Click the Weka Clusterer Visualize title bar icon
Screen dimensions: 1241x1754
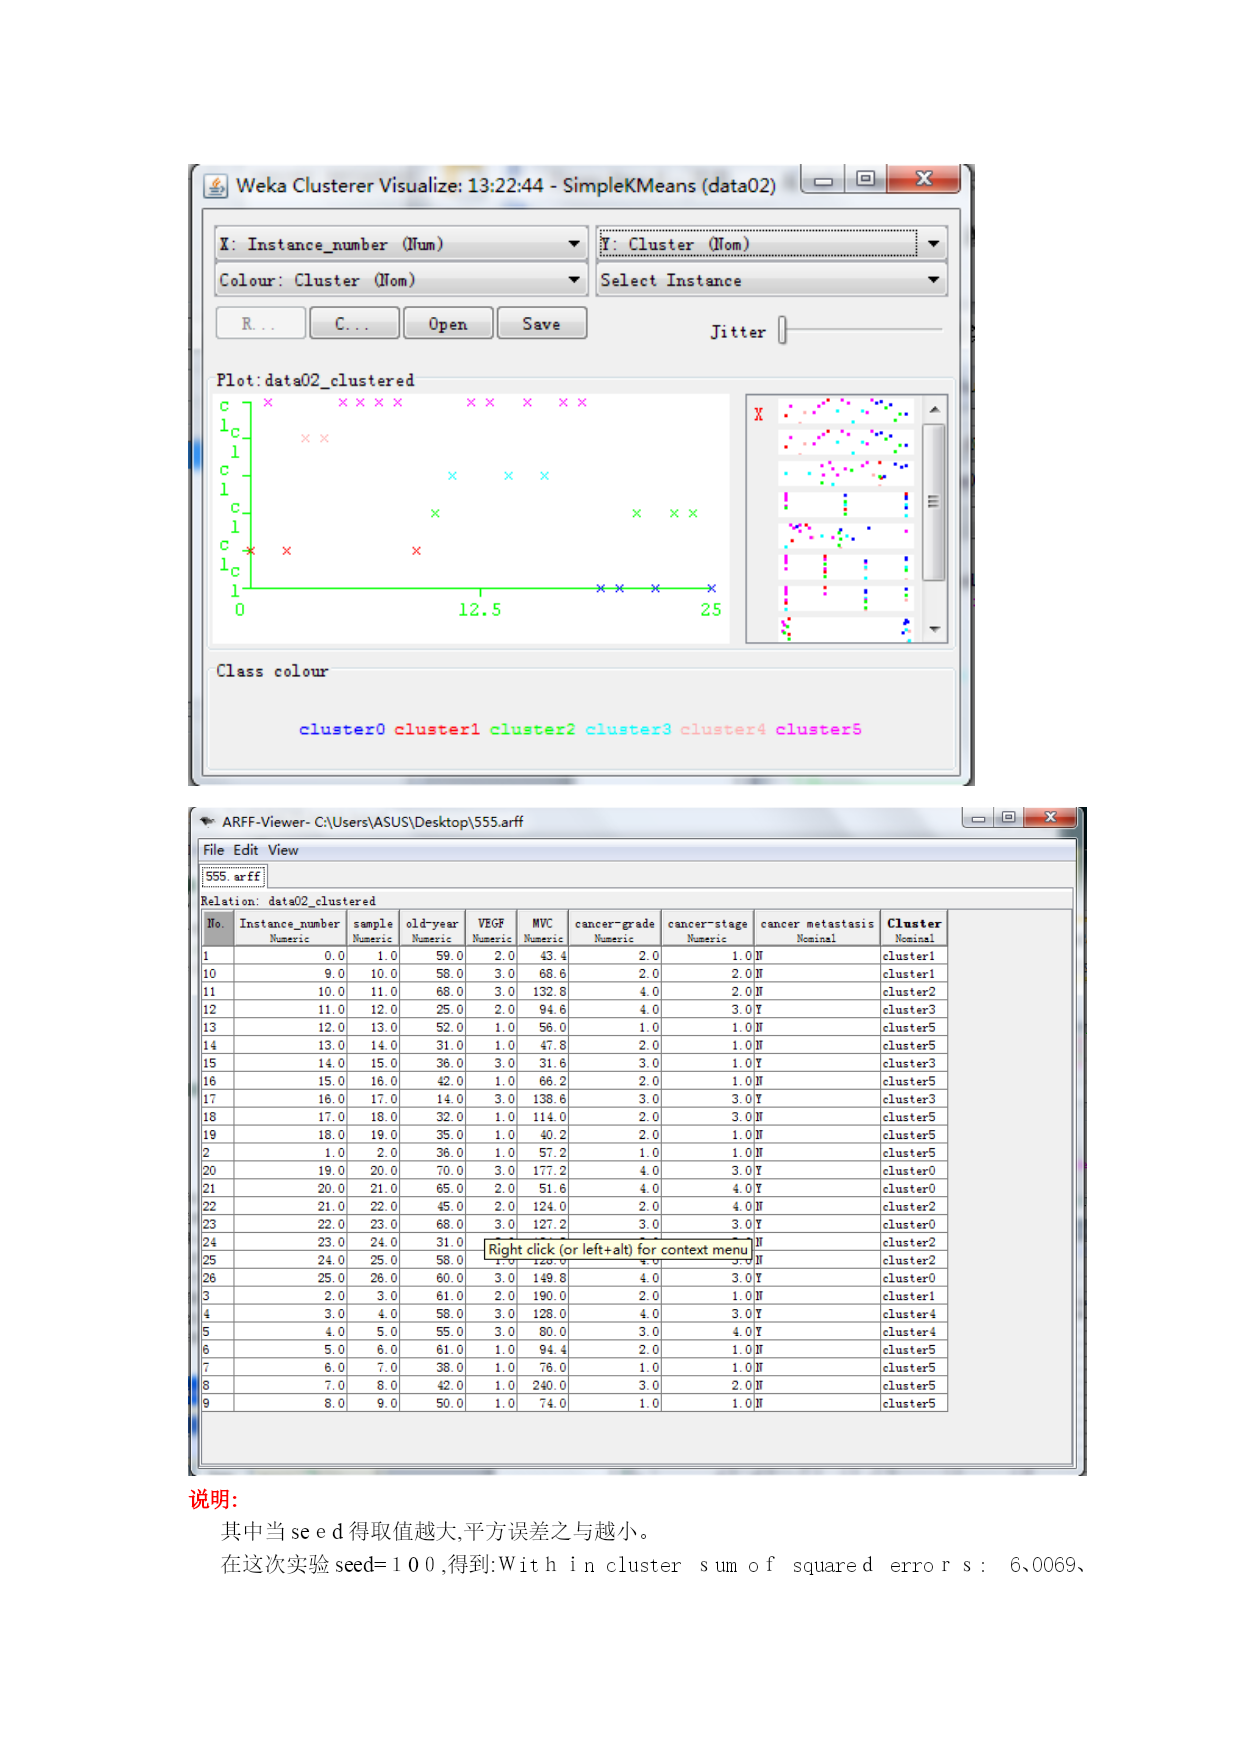point(215,186)
